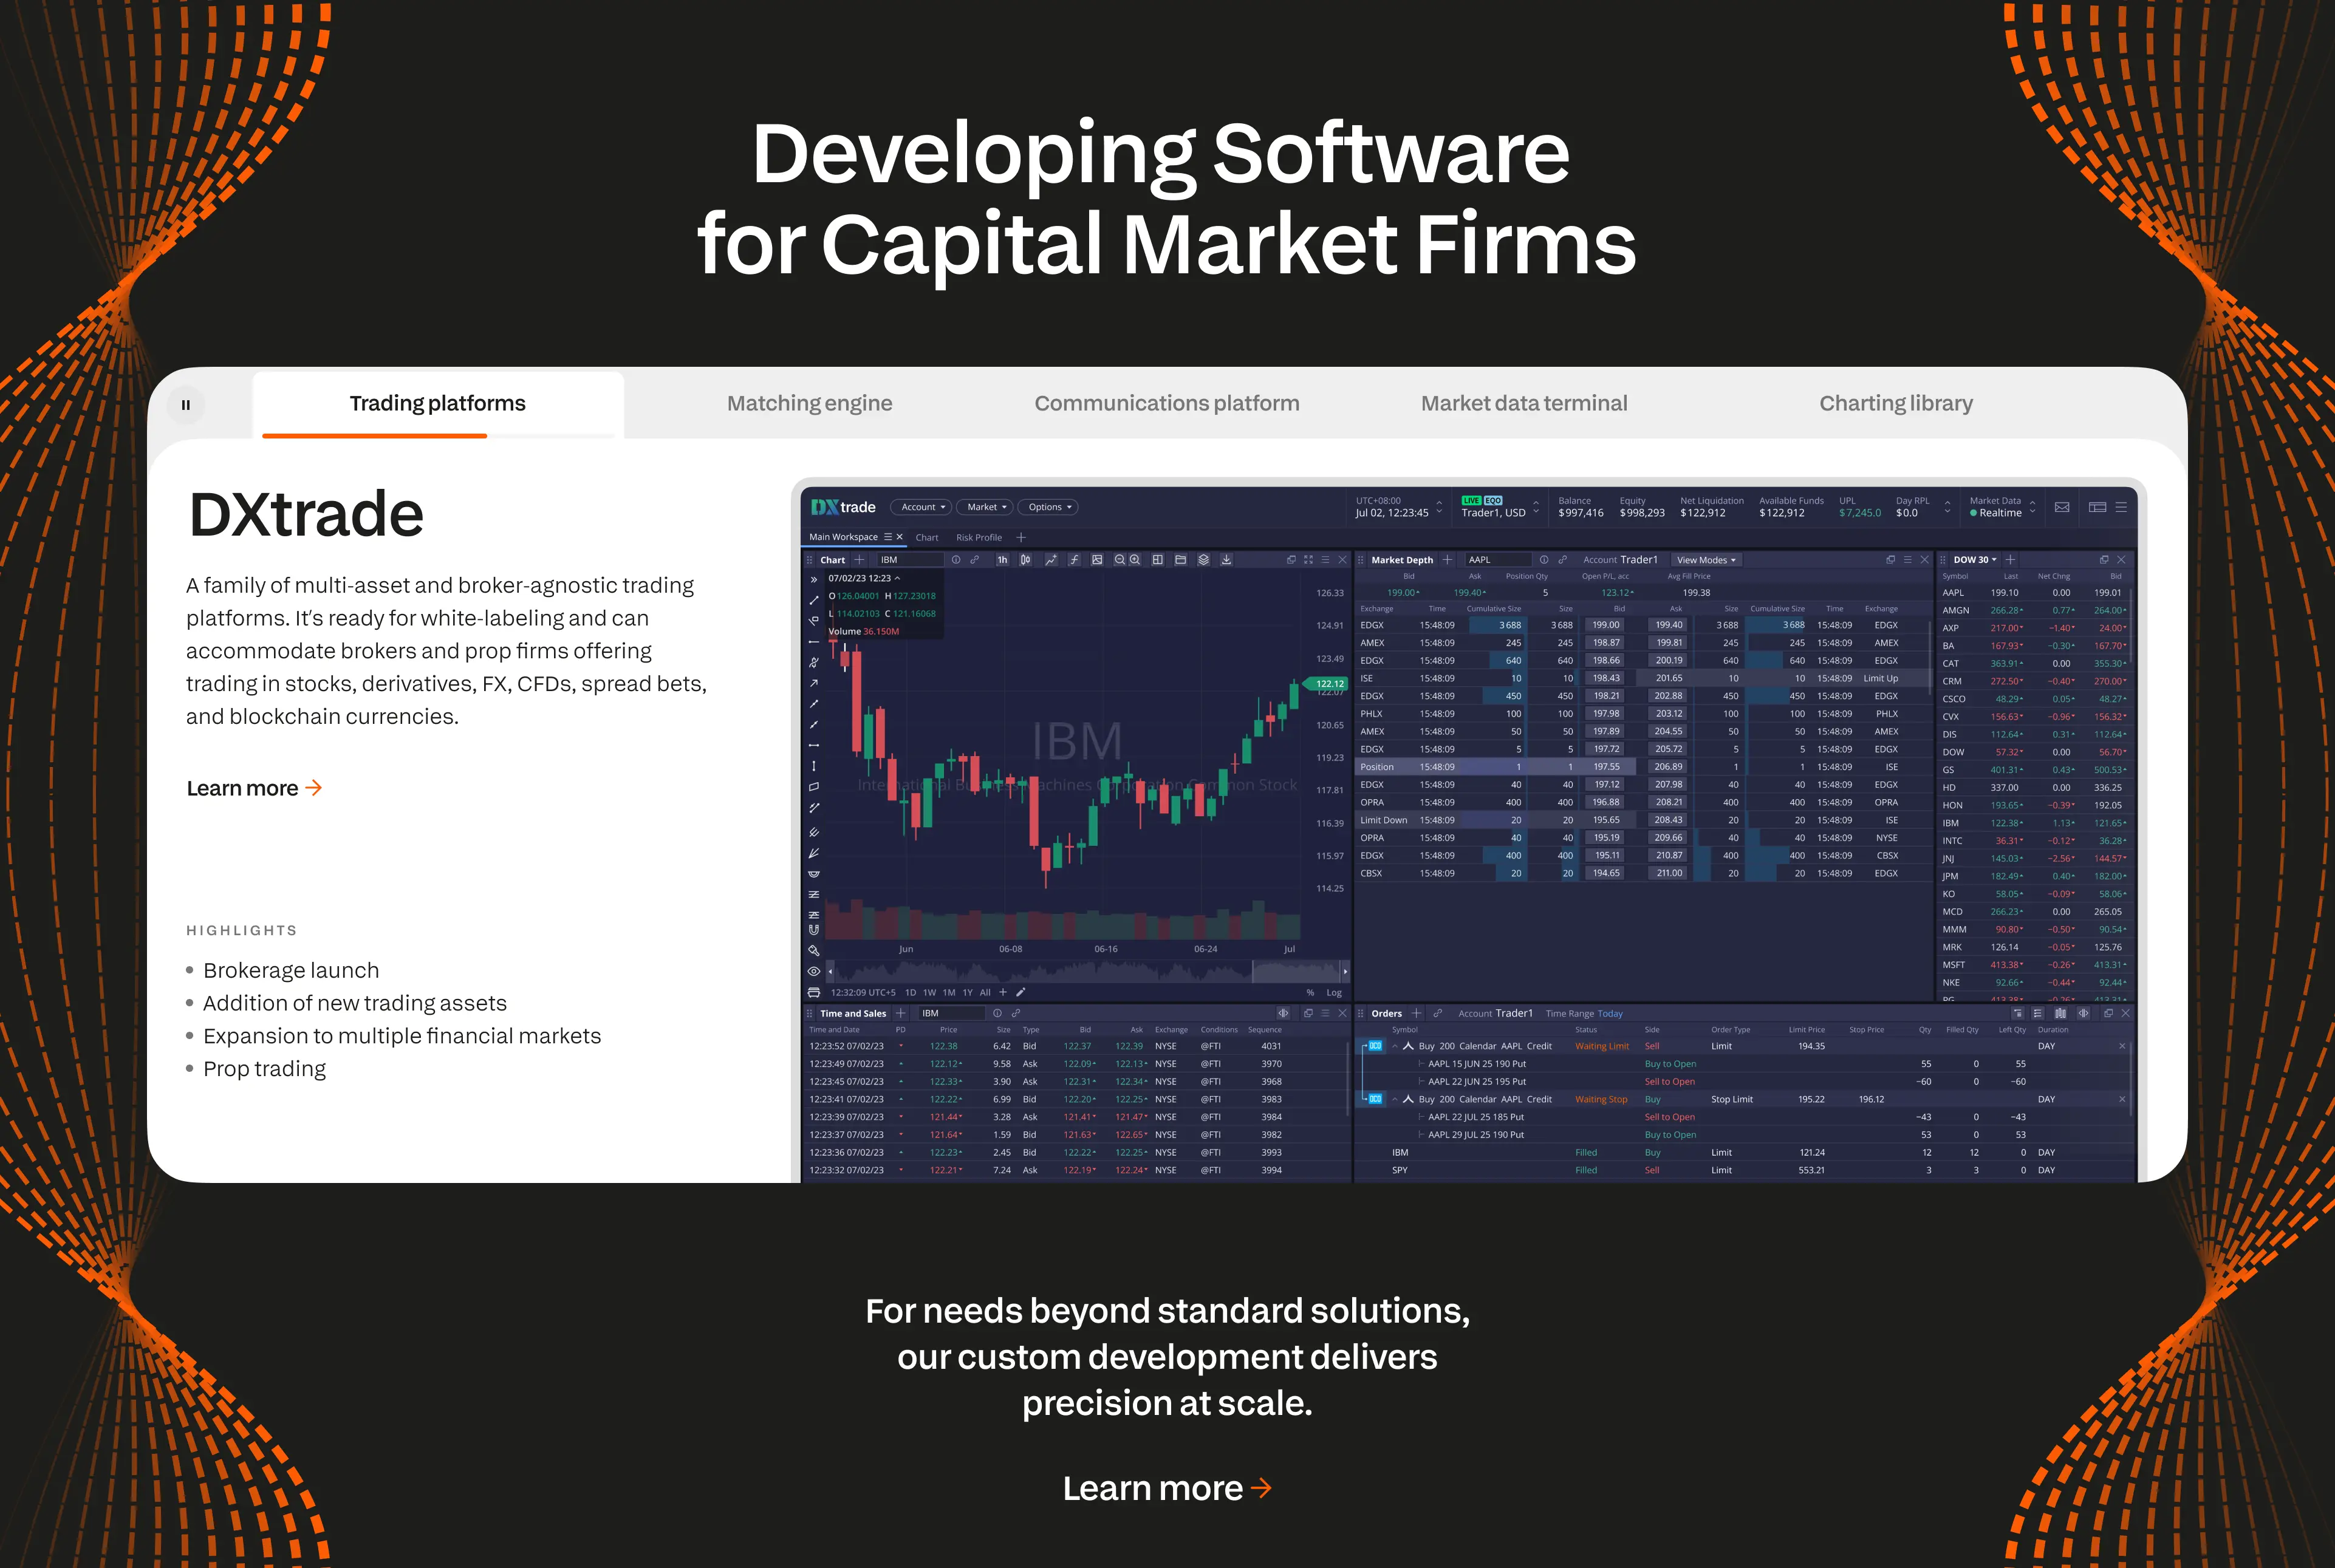This screenshot has width=2335, height=1568.
Task: Open the Account dropdown in DXtrade
Action: coord(920,507)
